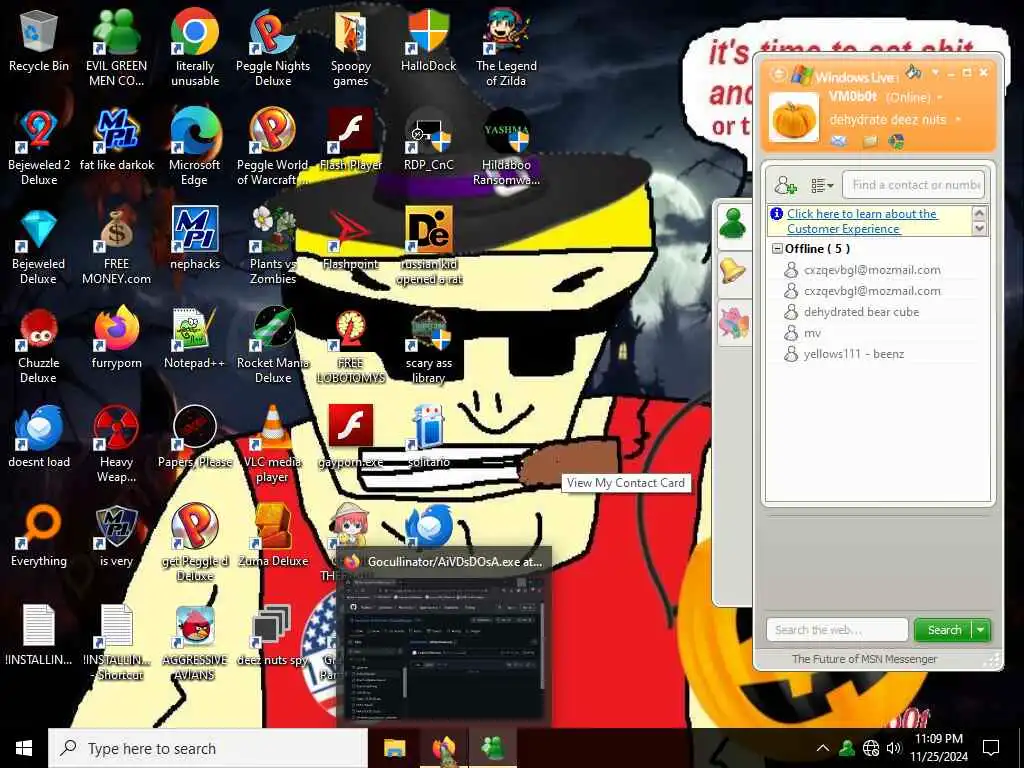
Task: Open the status dropdown next to (Online)
Action: 940,98
